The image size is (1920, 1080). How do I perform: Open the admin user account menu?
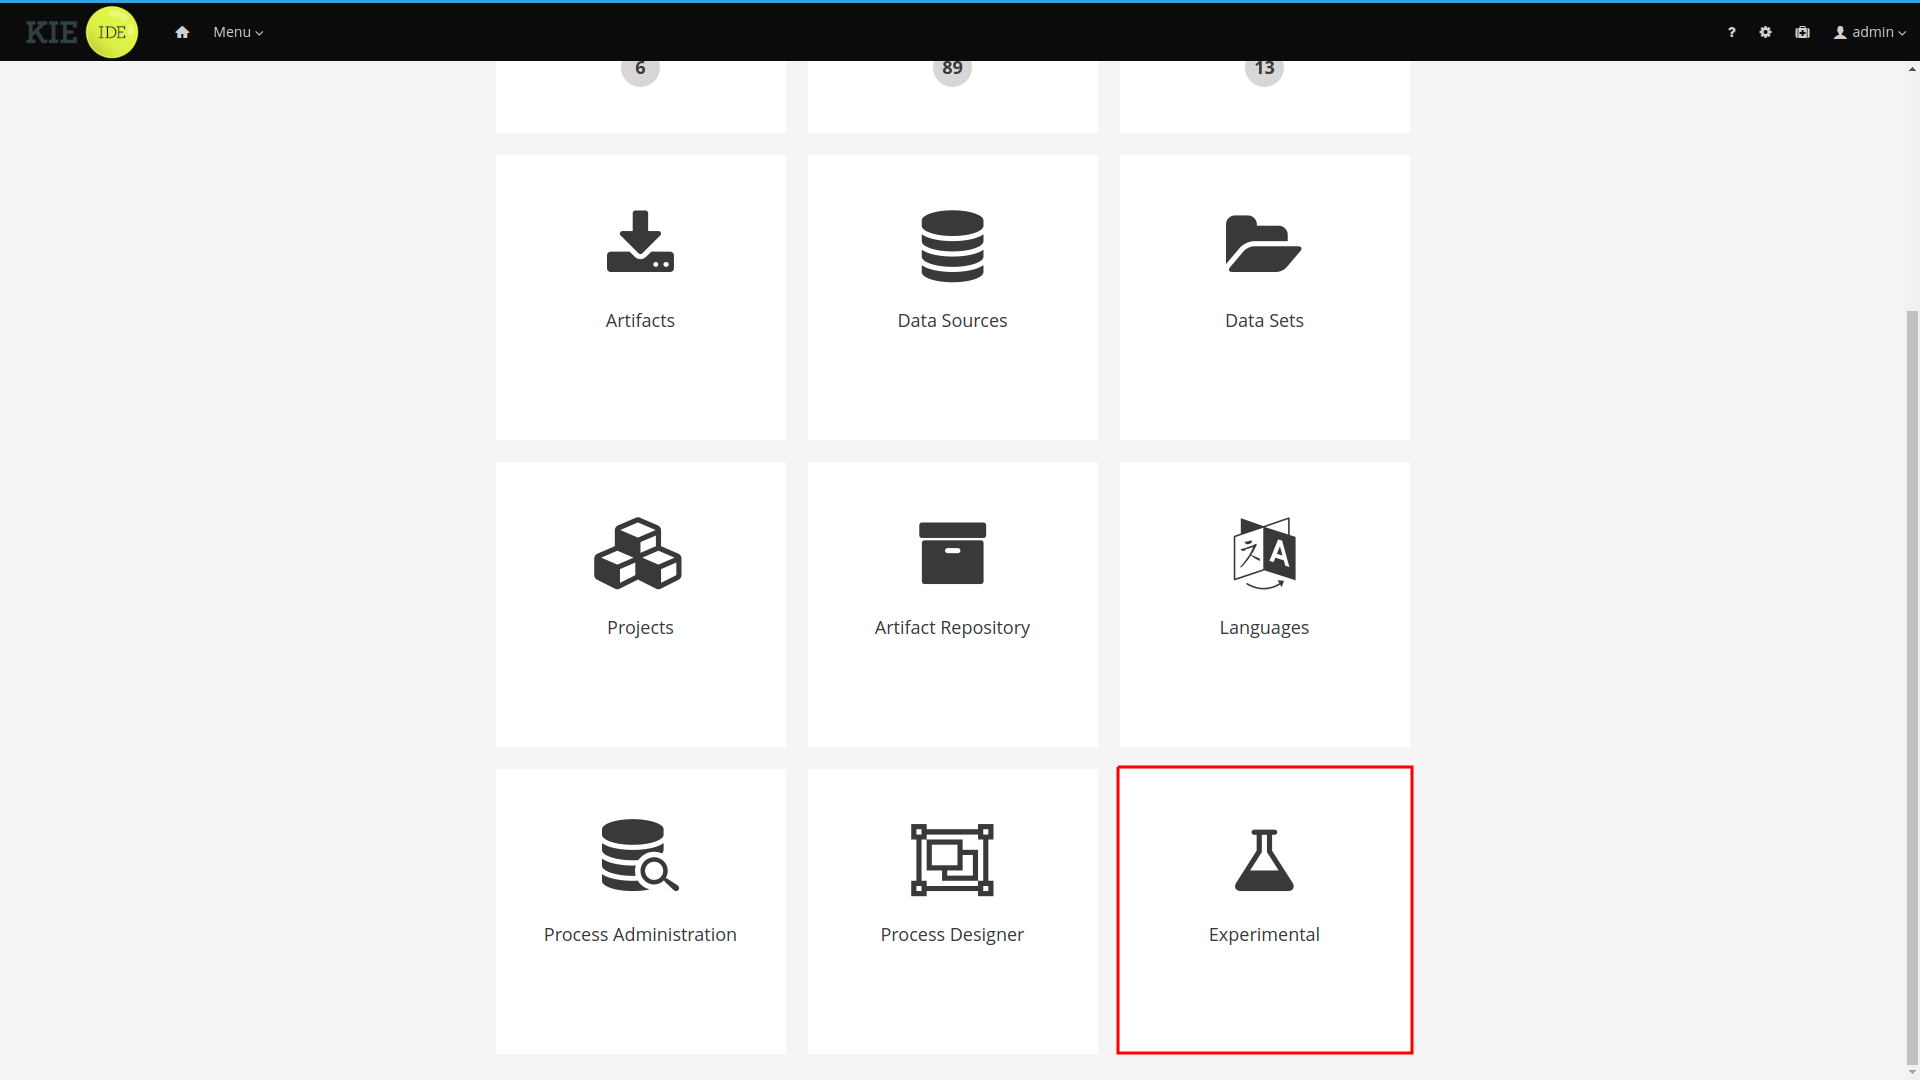click(x=1870, y=32)
